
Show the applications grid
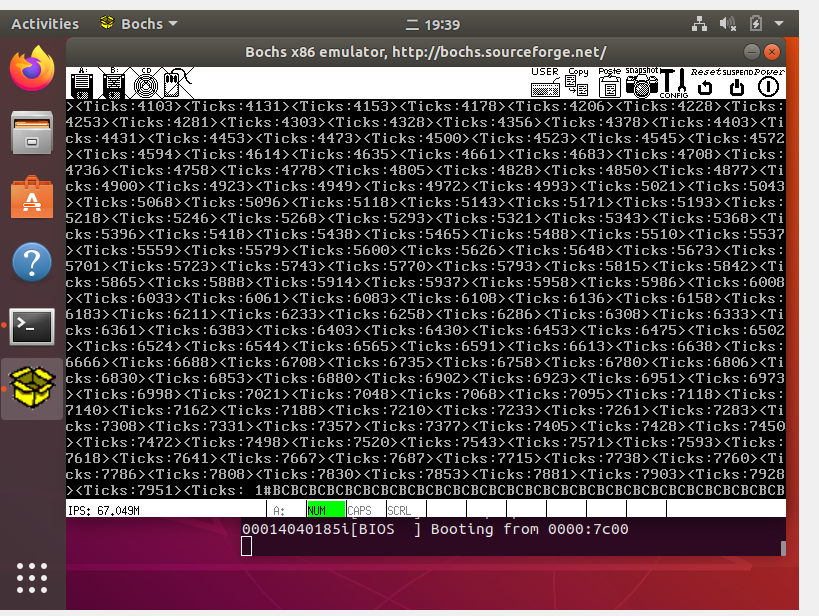click(x=32, y=578)
